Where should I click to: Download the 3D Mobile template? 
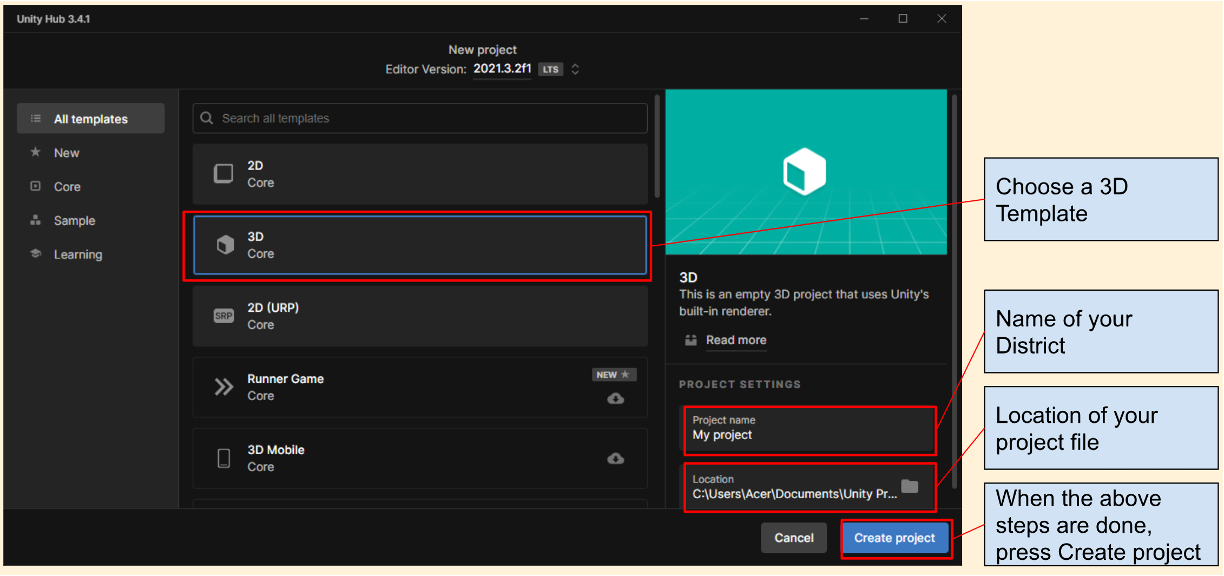coord(616,458)
